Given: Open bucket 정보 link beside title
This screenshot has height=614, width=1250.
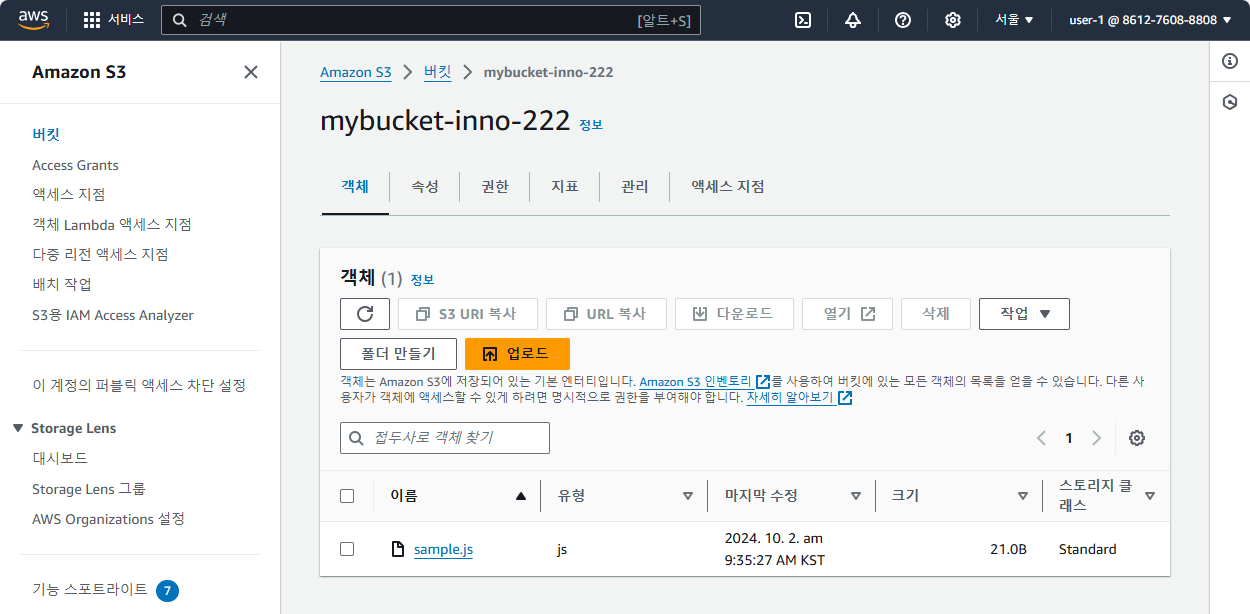Looking at the screenshot, I should (x=591, y=125).
